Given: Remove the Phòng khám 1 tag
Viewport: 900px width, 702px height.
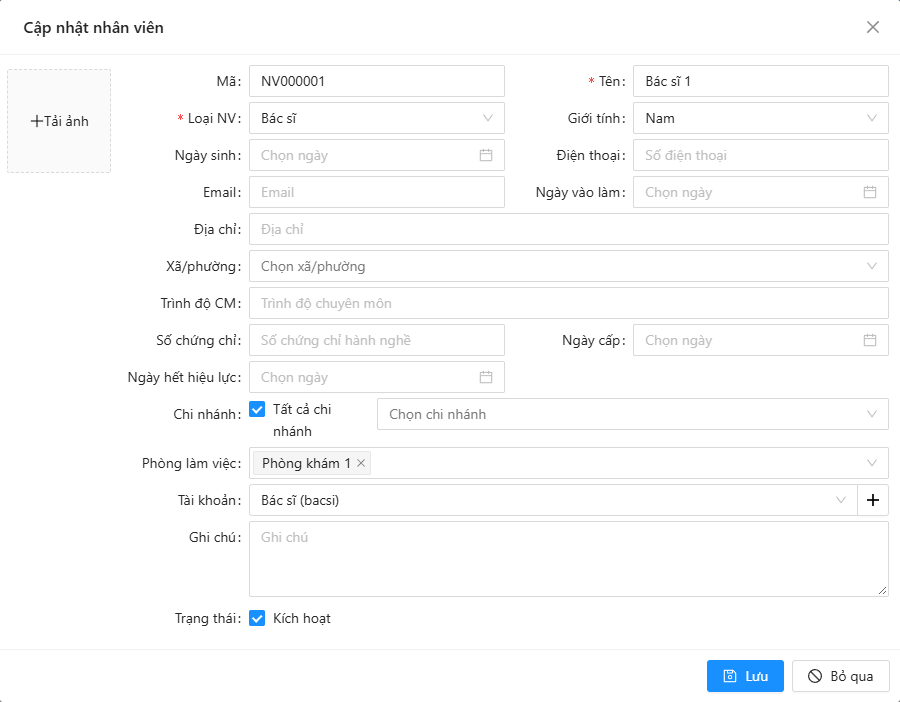Looking at the screenshot, I should [x=361, y=463].
